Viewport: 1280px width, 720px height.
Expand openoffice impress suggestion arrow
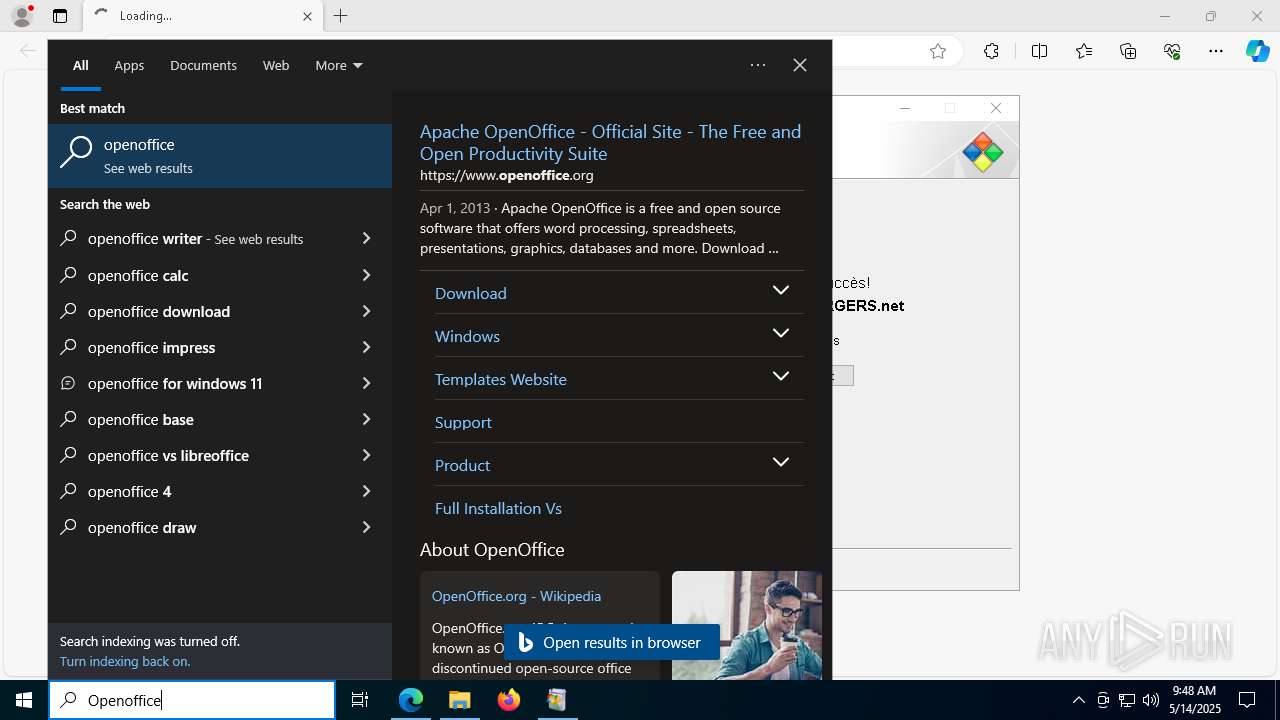pos(366,347)
